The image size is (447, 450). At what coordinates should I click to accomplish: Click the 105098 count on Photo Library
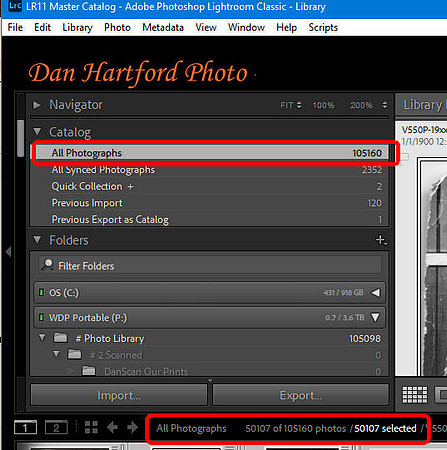click(365, 339)
